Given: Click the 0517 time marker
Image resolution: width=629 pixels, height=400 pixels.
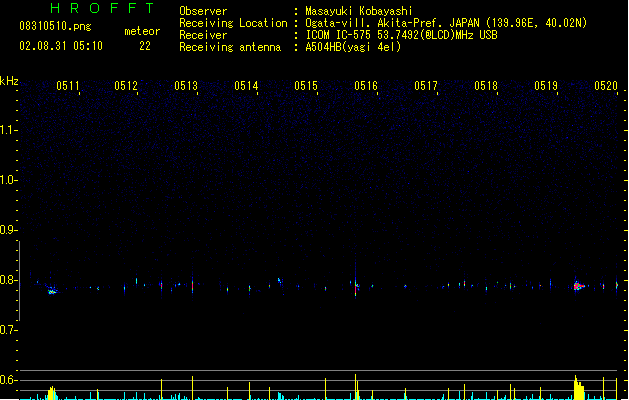Looking at the screenshot, I should pos(426,86).
